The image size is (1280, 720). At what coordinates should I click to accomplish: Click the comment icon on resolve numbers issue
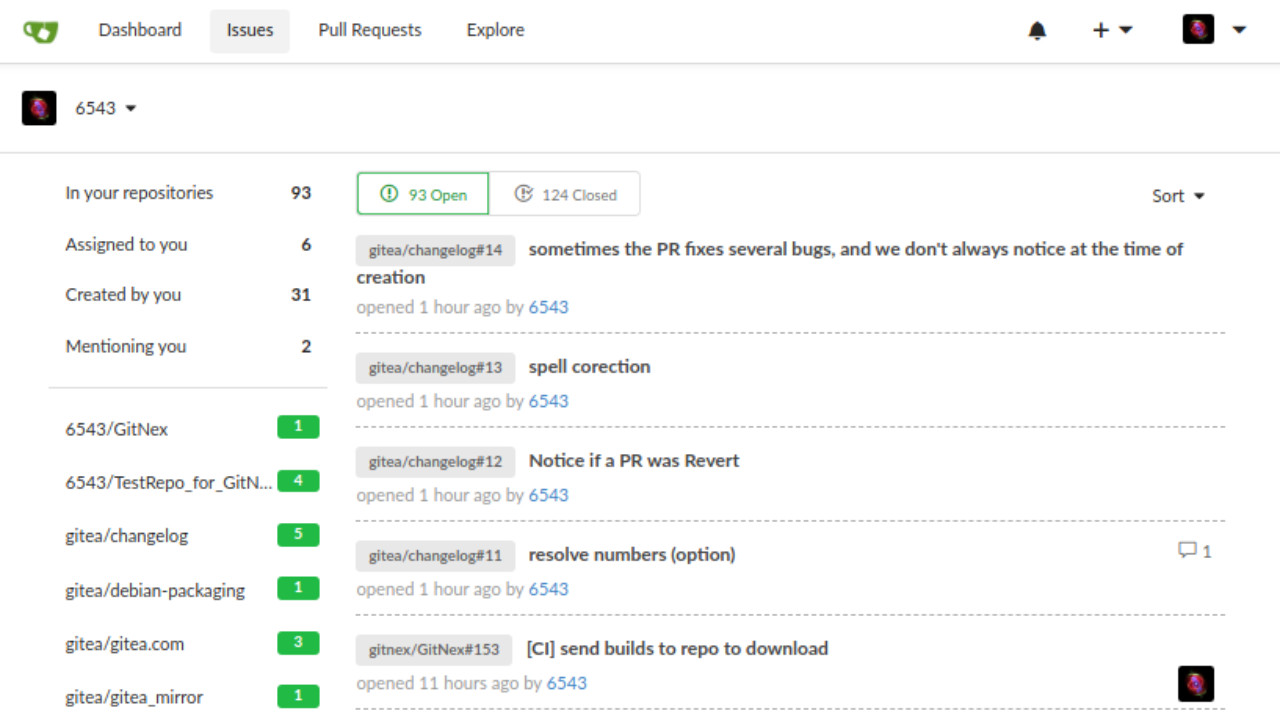point(1188,550)
